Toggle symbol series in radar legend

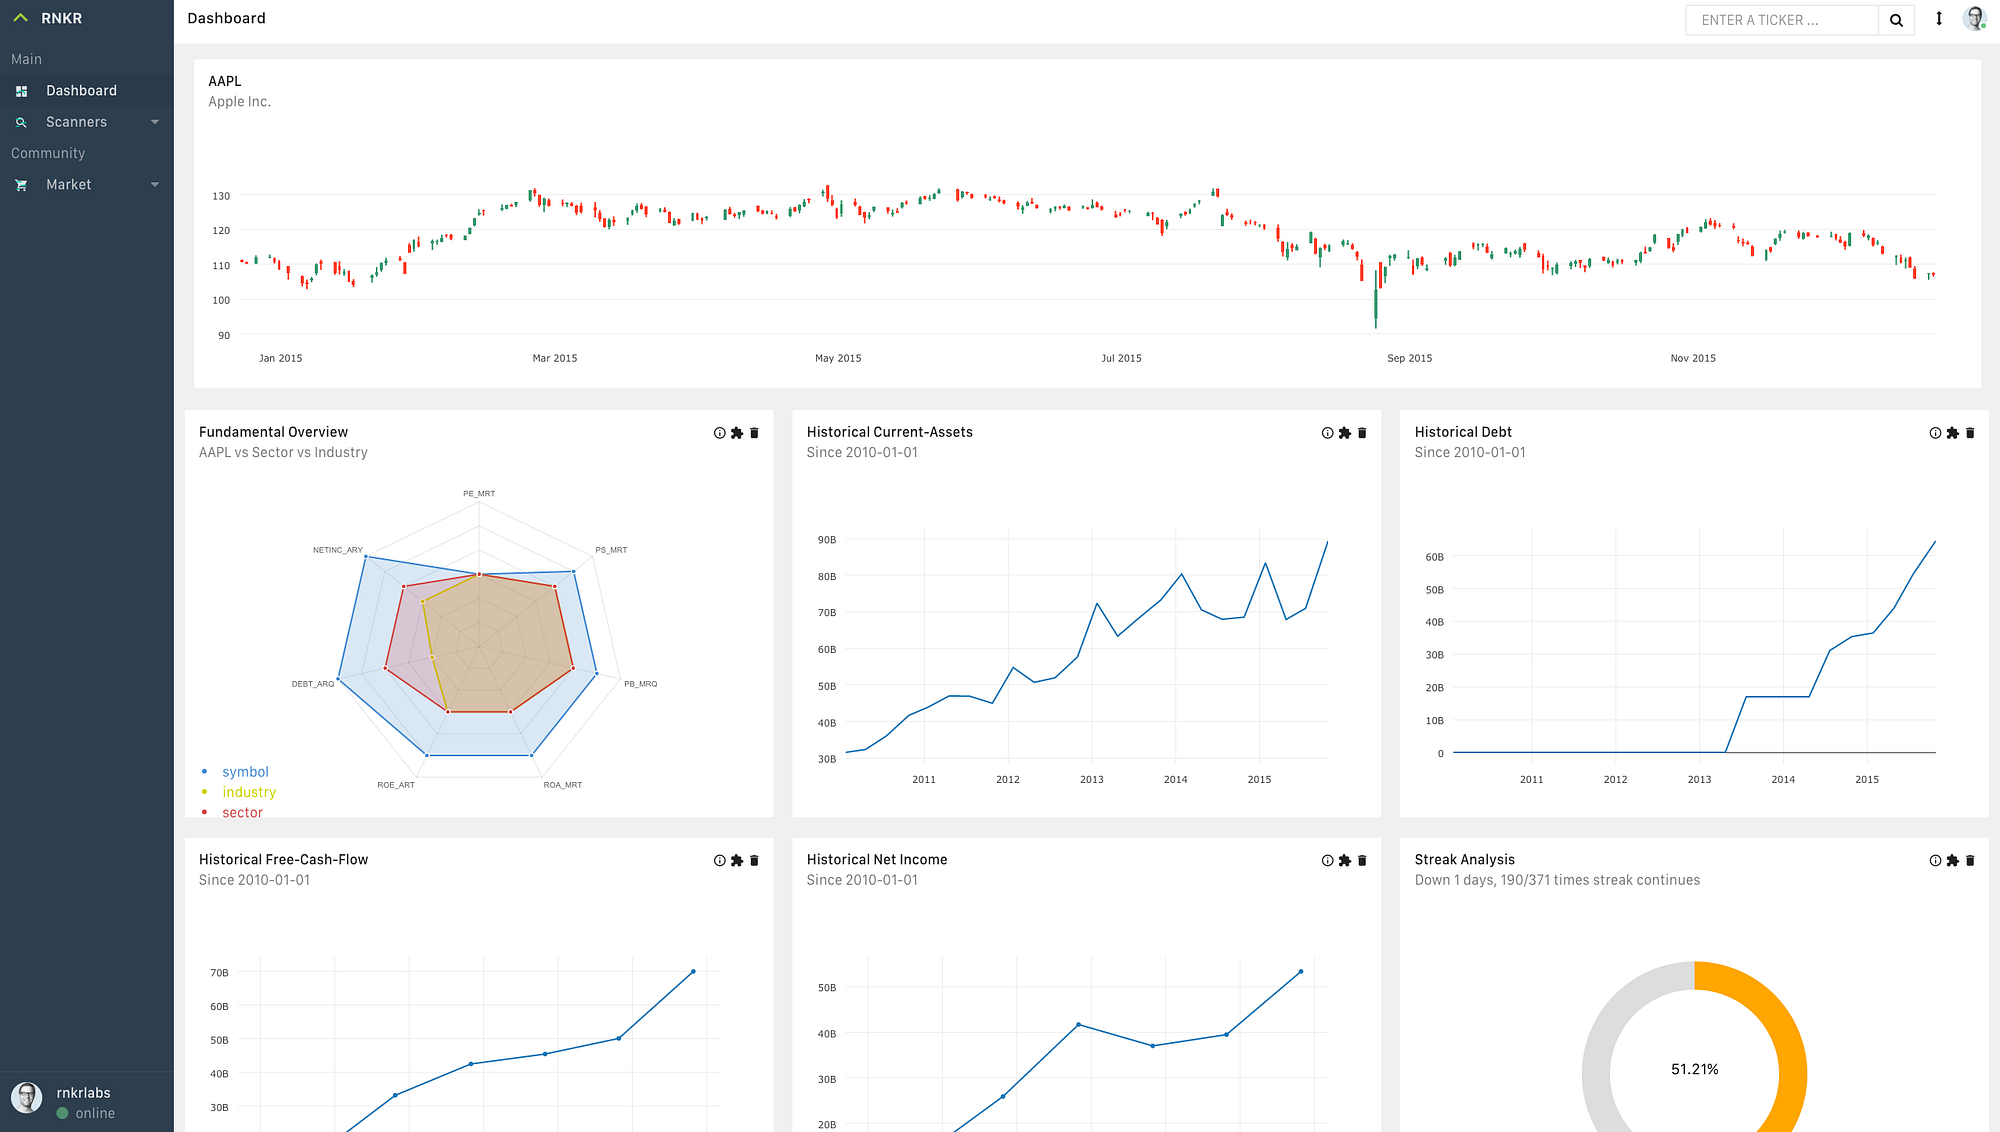click(245, 772)
